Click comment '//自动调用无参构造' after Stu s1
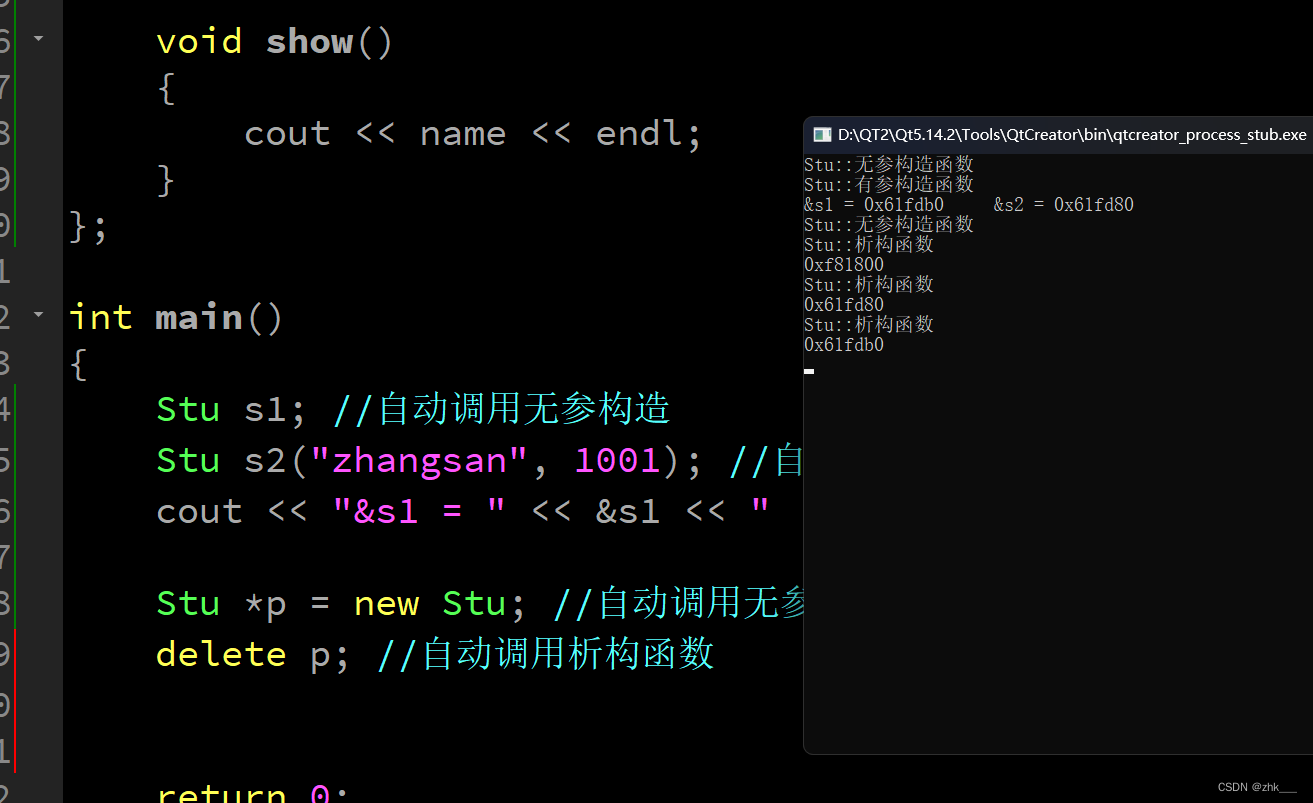Screen dimensions: 1313x803 [502, 409]
